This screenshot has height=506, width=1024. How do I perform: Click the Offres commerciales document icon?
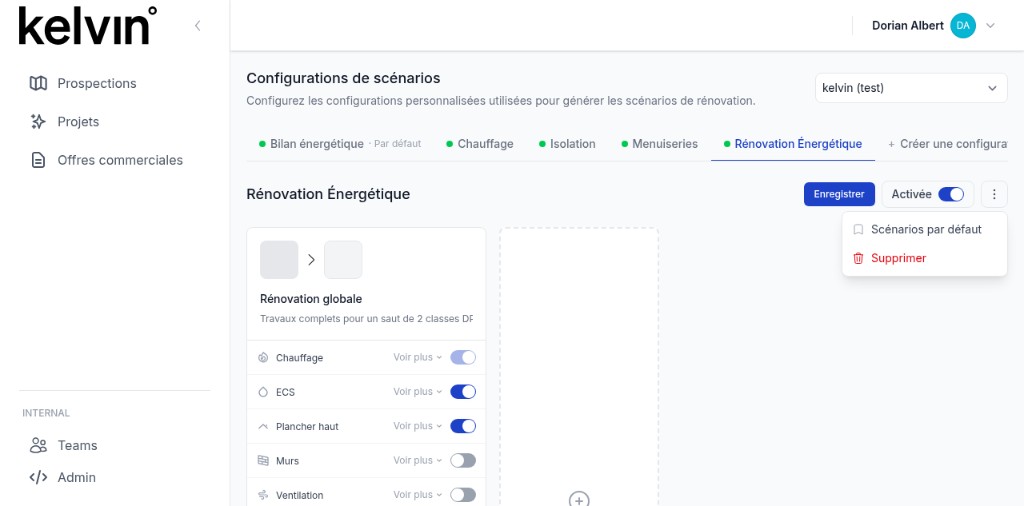pos(39,160)
